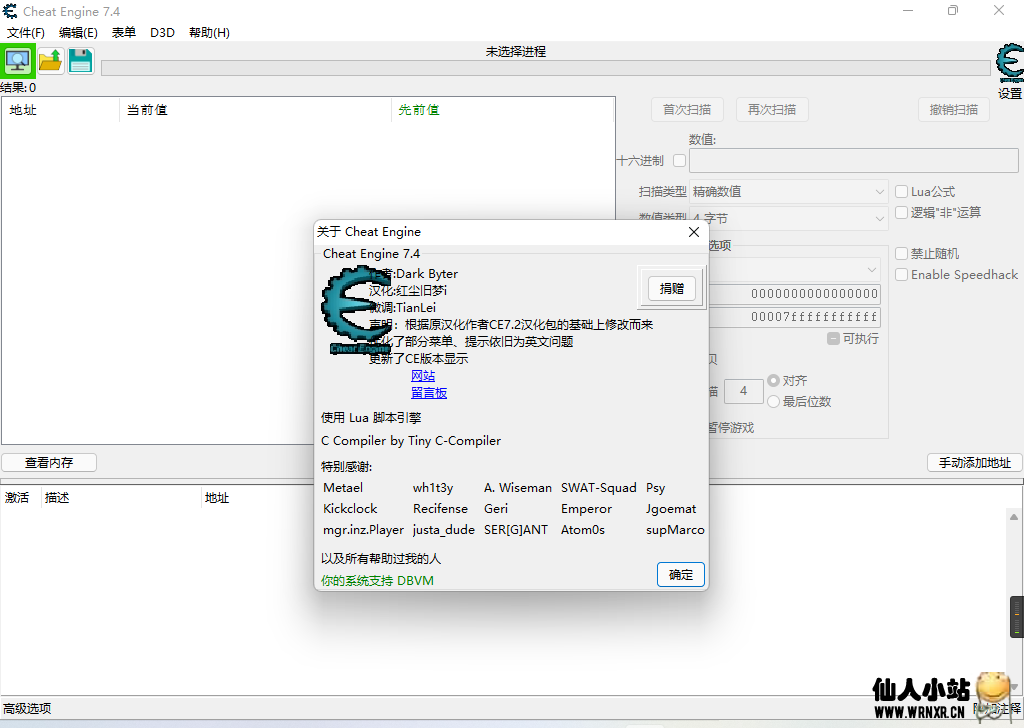Viewport: 1024px width, 728px height.
Task: Click the 数值 input field
Action: (x=854, y=160)
